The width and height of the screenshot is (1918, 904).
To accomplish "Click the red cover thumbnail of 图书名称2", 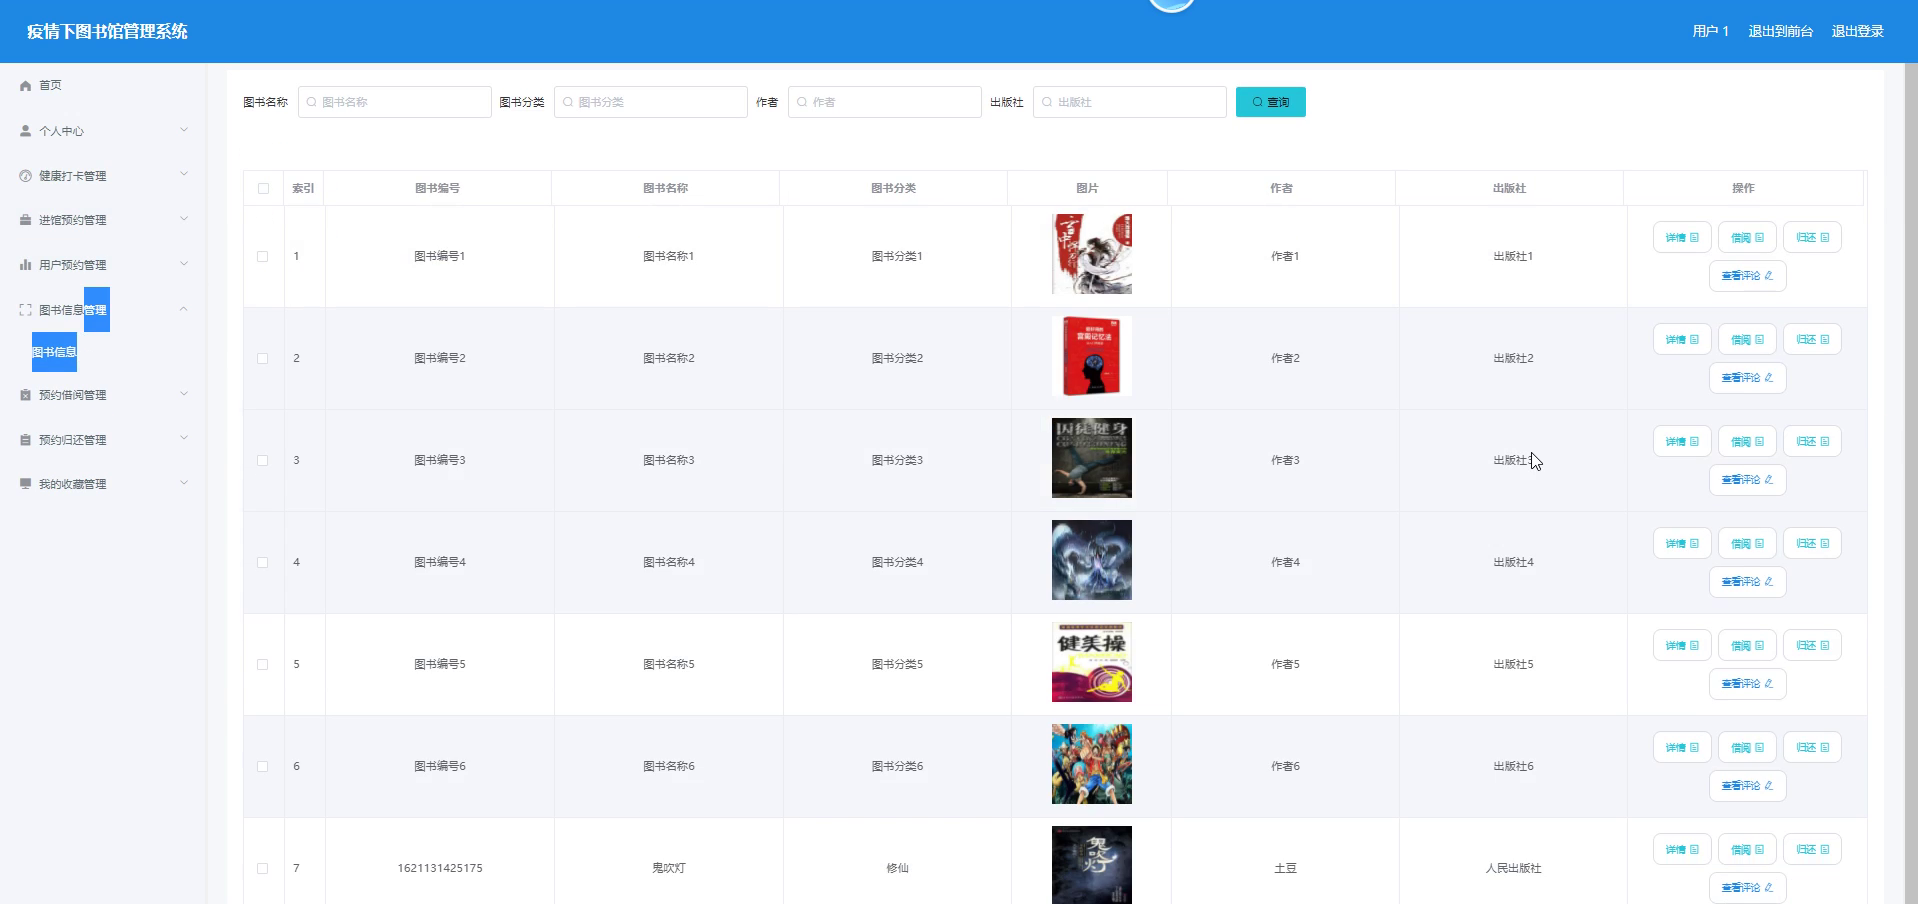I will click(x=1092, y=356).
